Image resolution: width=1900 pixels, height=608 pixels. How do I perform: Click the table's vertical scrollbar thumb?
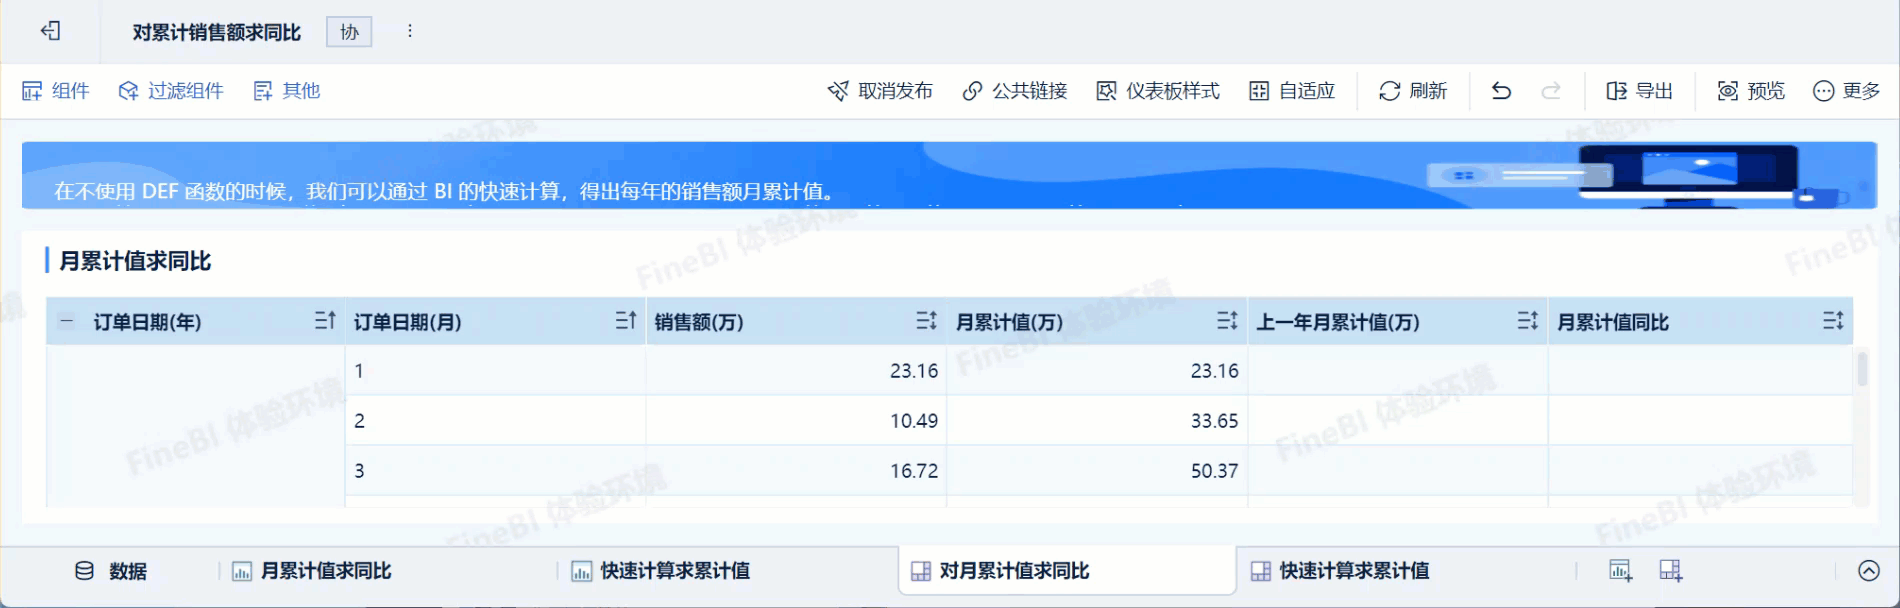(x=1862, y=369)
